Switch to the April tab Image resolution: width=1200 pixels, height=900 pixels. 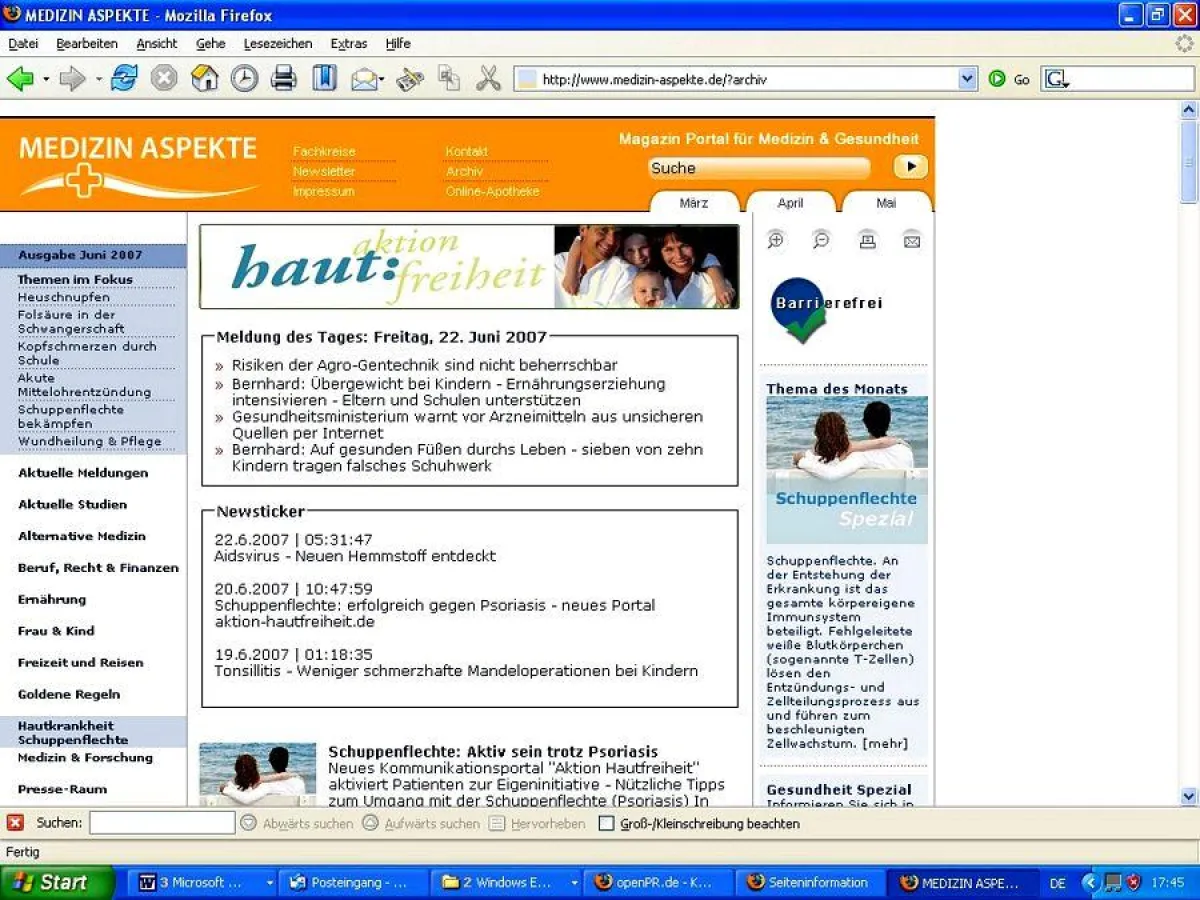(790, 203)
